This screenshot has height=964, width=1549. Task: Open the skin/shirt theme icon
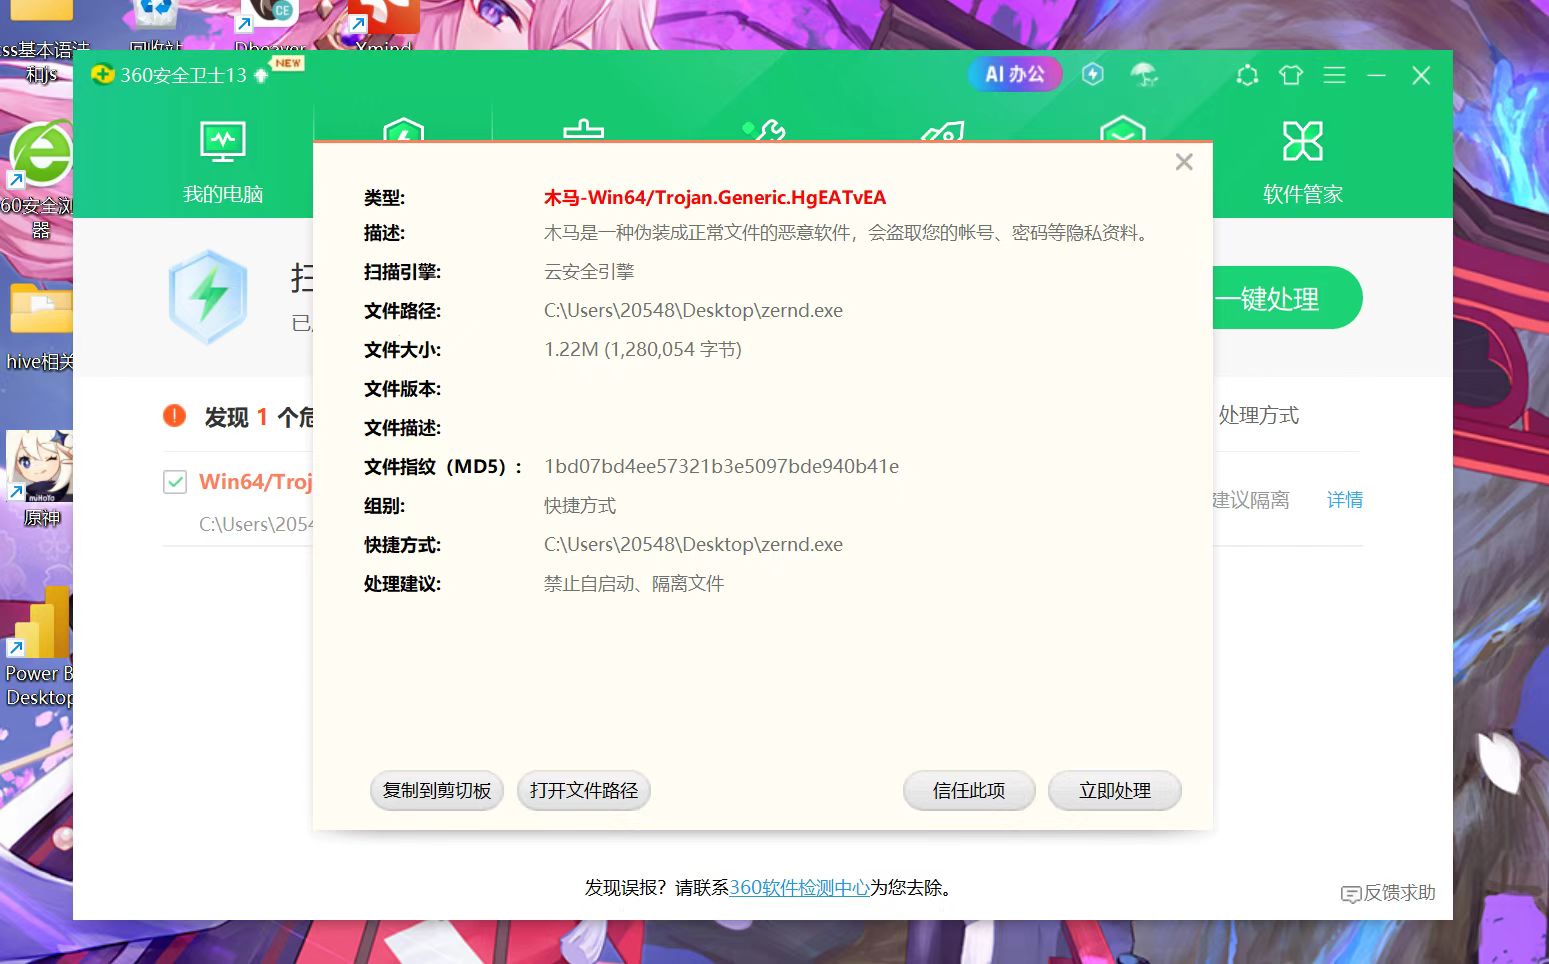point(1291,75)
